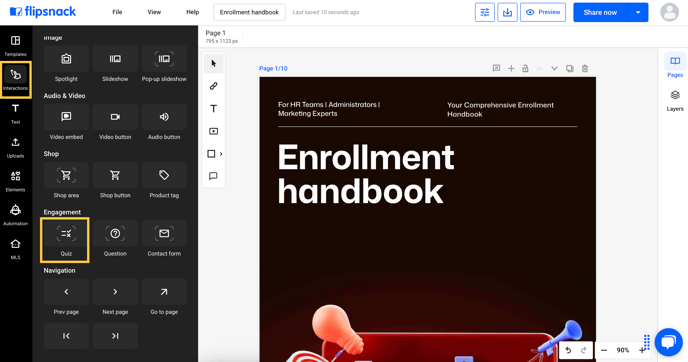688x362 pixels.
Task: Open the View menu
Action: (x=154, y=12)
